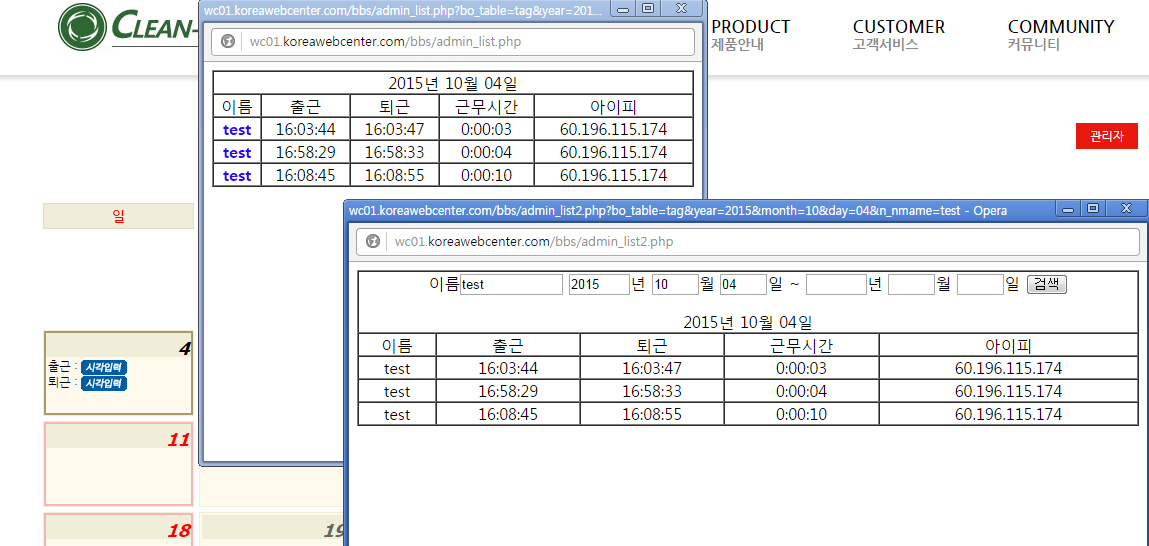Maximize the admin_list2.php Opera window
The width and height of the screenshot is (1149, 546).
point(1093,209)
